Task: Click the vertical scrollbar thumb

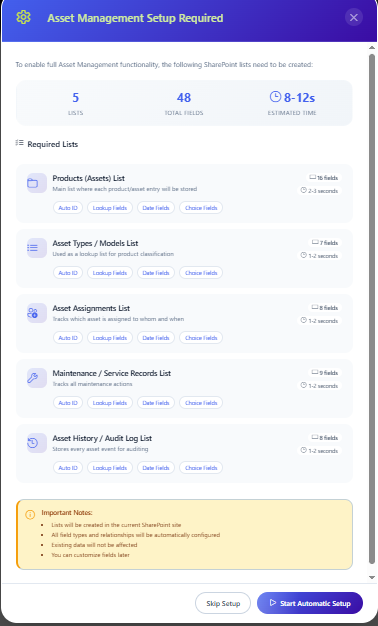Action: point(372,309)
